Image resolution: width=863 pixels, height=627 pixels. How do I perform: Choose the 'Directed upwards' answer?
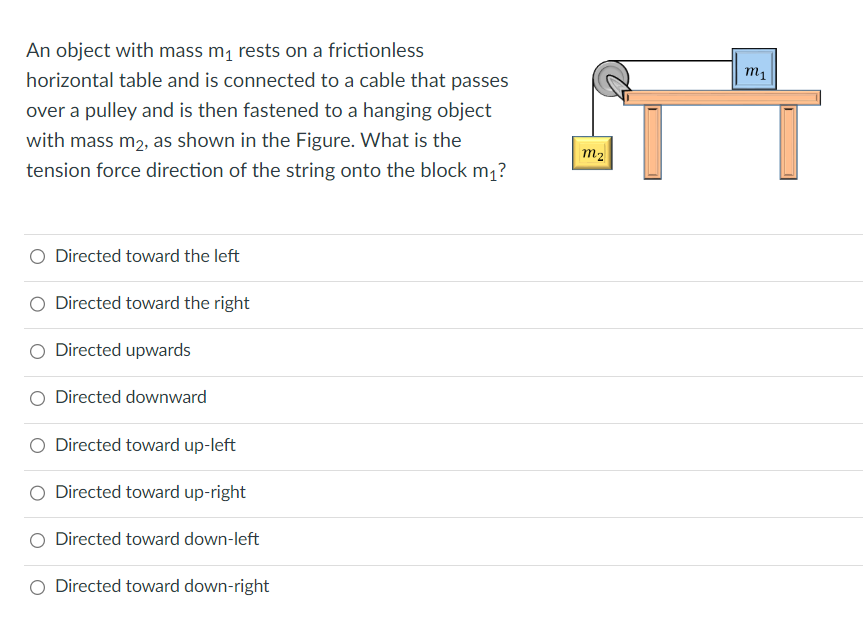tap(37, 350)
